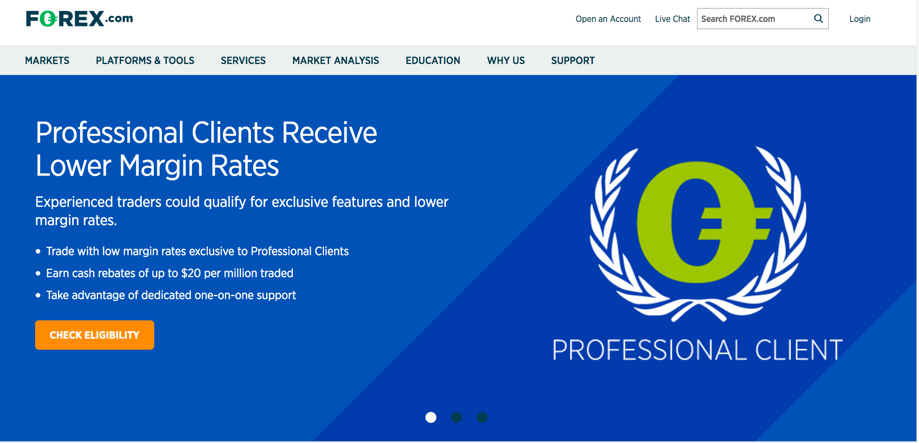Open the Why Us menu
The width and height of the screenshot is (919, 443).
click(x=506, y=60)
